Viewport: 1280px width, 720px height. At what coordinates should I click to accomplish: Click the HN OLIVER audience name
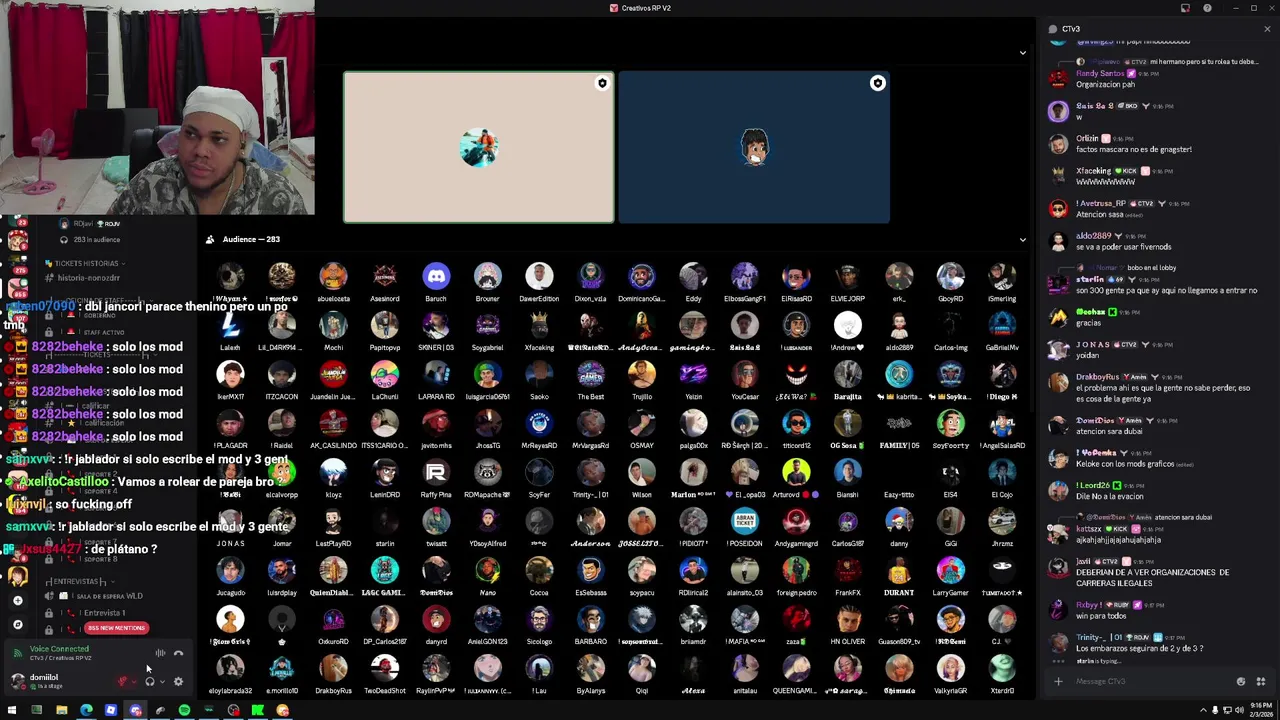pyautogui.click(x=847, y=641)
